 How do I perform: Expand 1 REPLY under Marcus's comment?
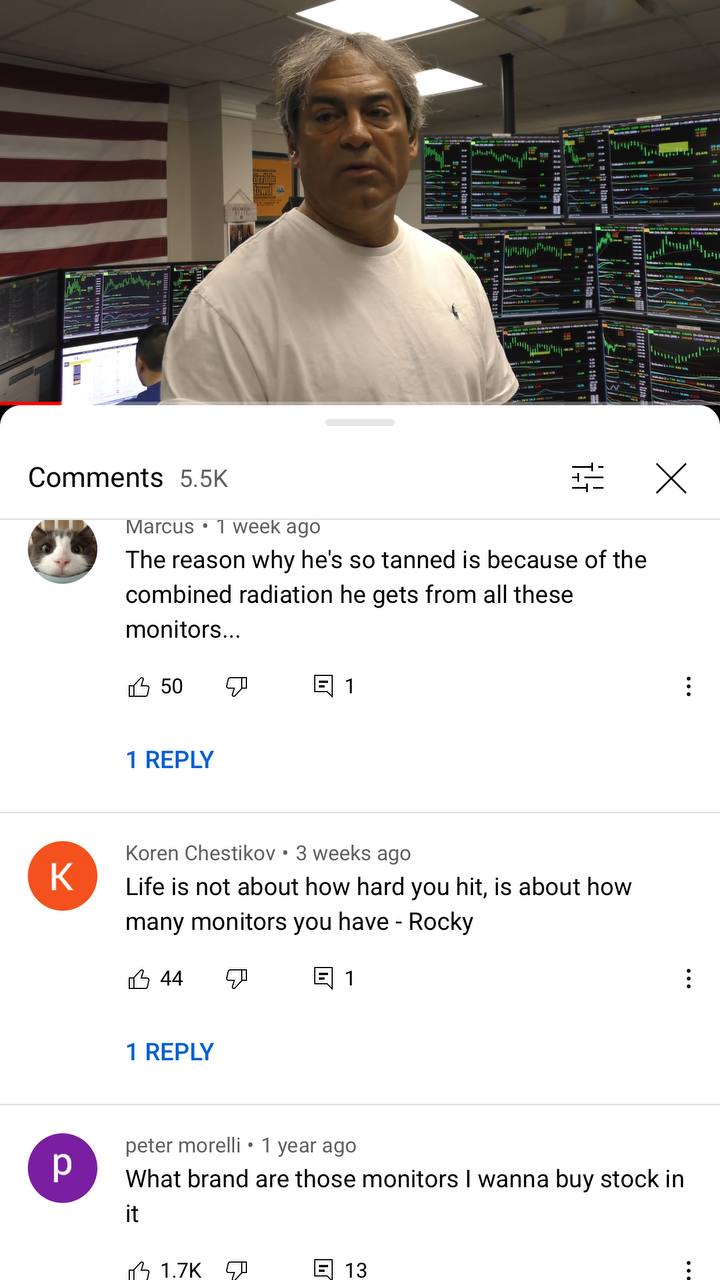[x=170, y=760]
